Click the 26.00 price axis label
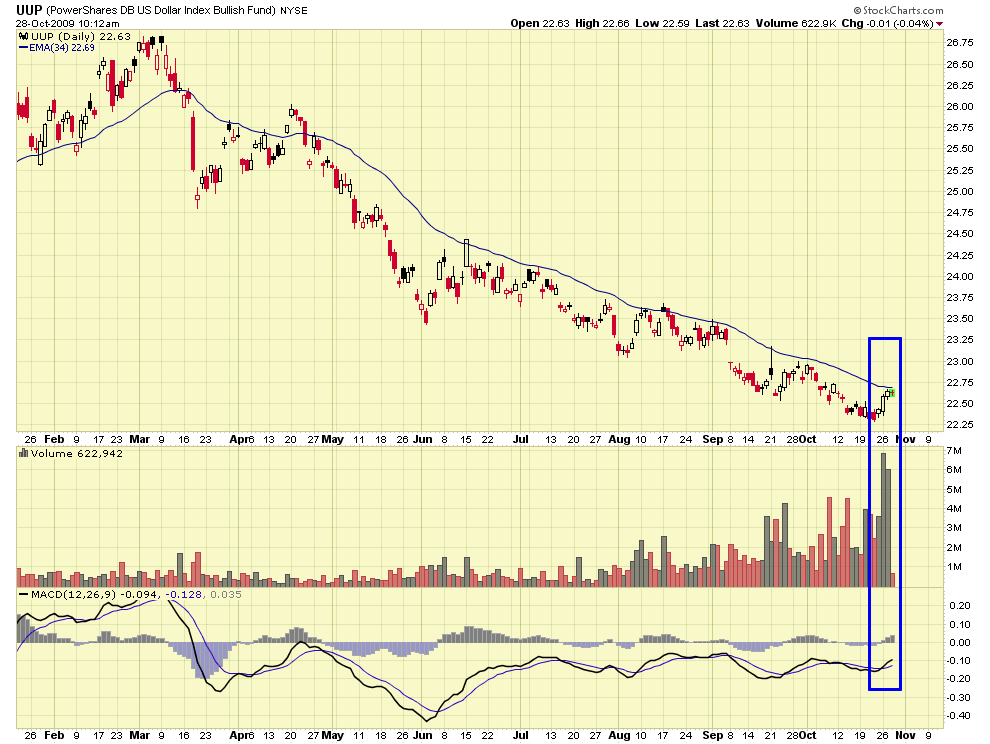This screenshot has height=744, width=990. tap(960, 107)
